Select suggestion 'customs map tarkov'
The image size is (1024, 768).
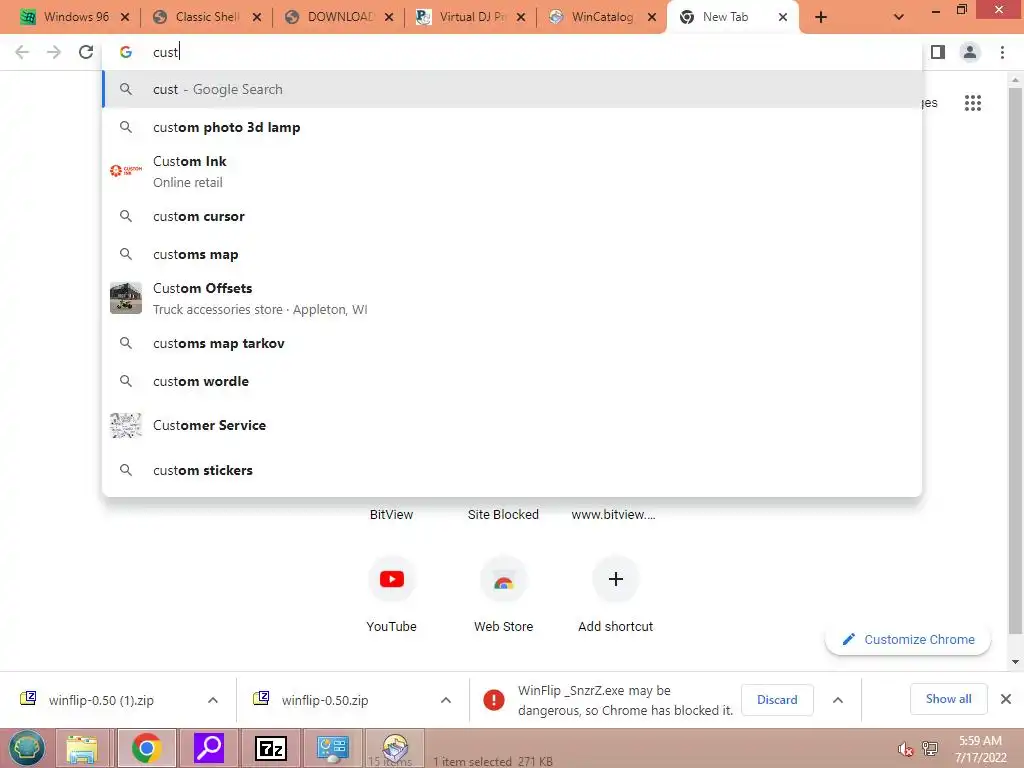coord(512,344)
